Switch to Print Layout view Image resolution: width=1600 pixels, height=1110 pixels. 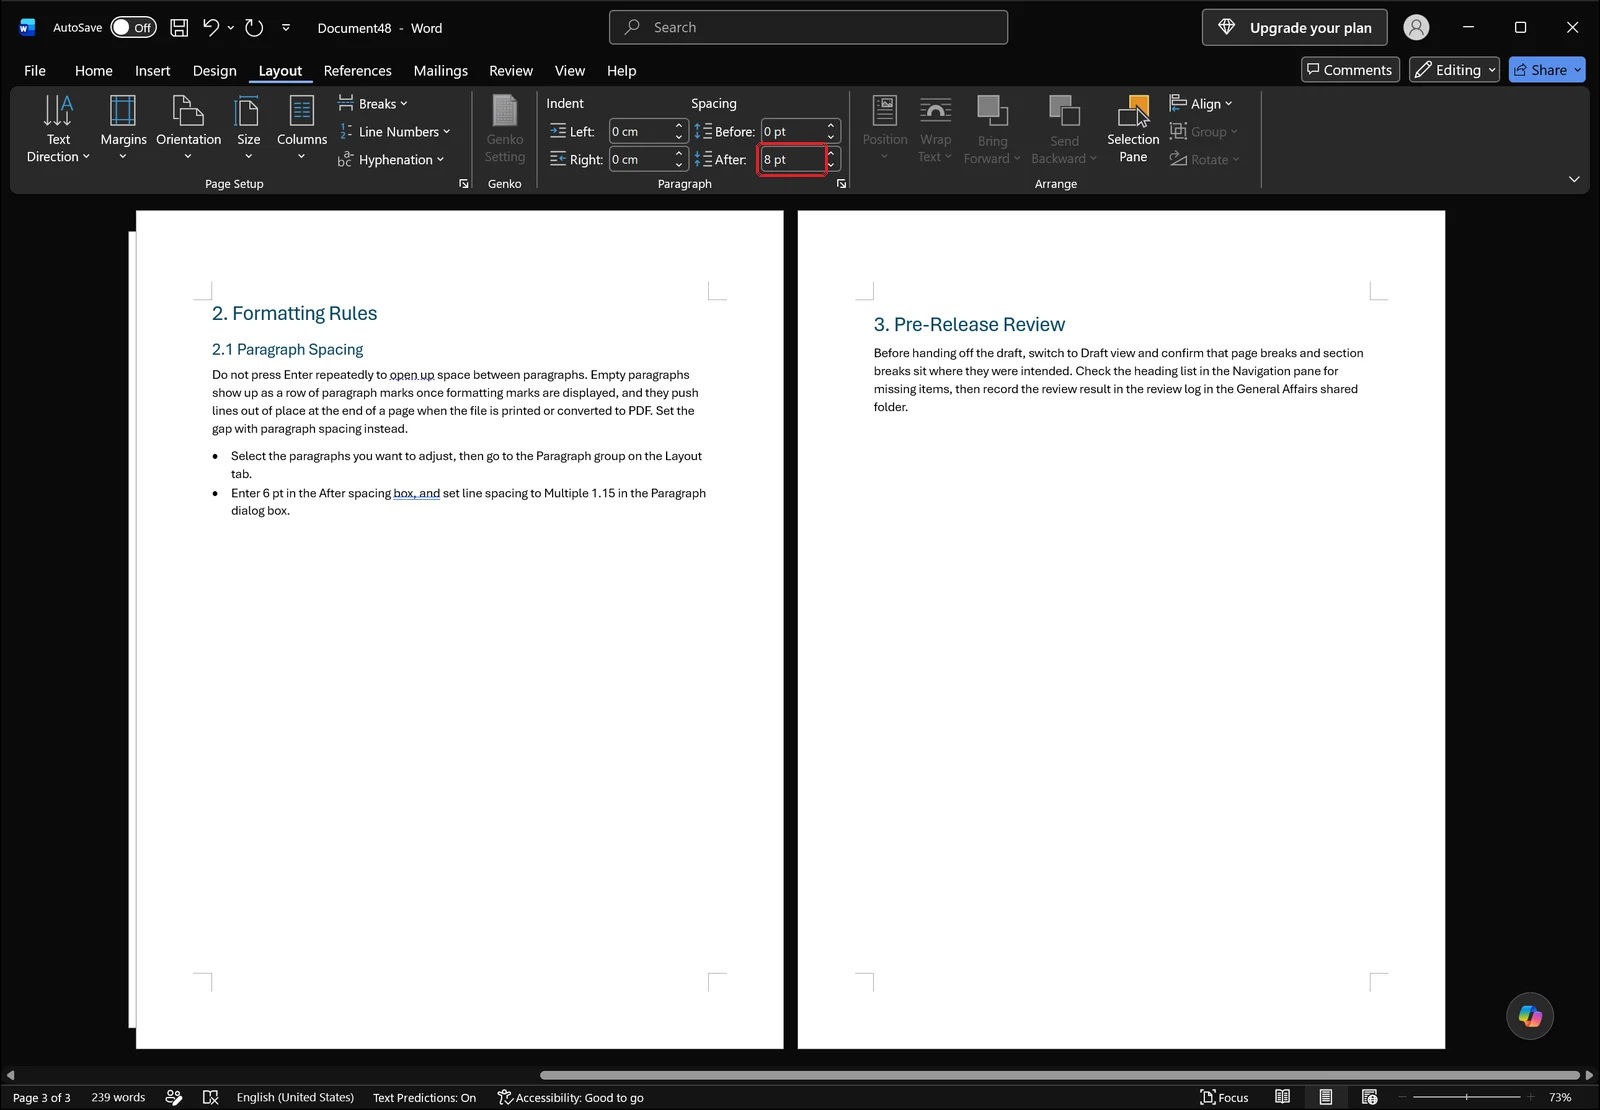(1325, 1098)
